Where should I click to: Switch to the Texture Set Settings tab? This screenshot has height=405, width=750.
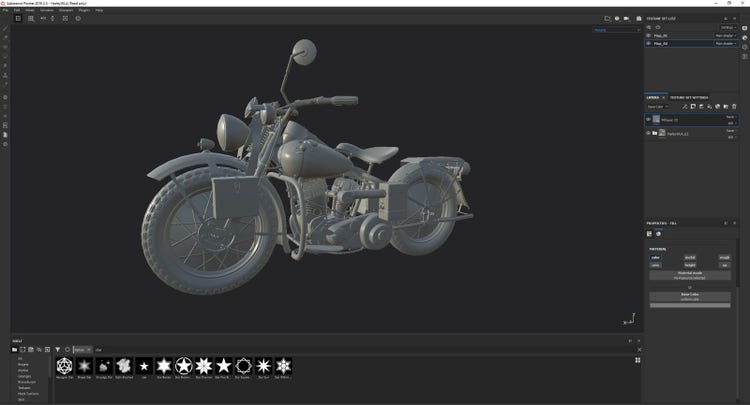(689, 98)
